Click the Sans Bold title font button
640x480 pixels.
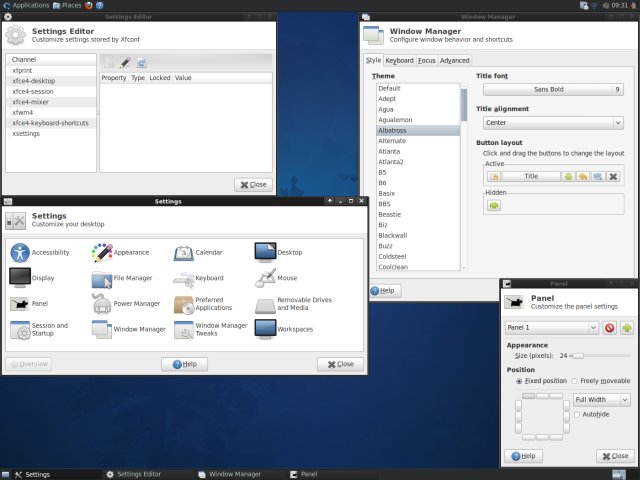(549, 89)
